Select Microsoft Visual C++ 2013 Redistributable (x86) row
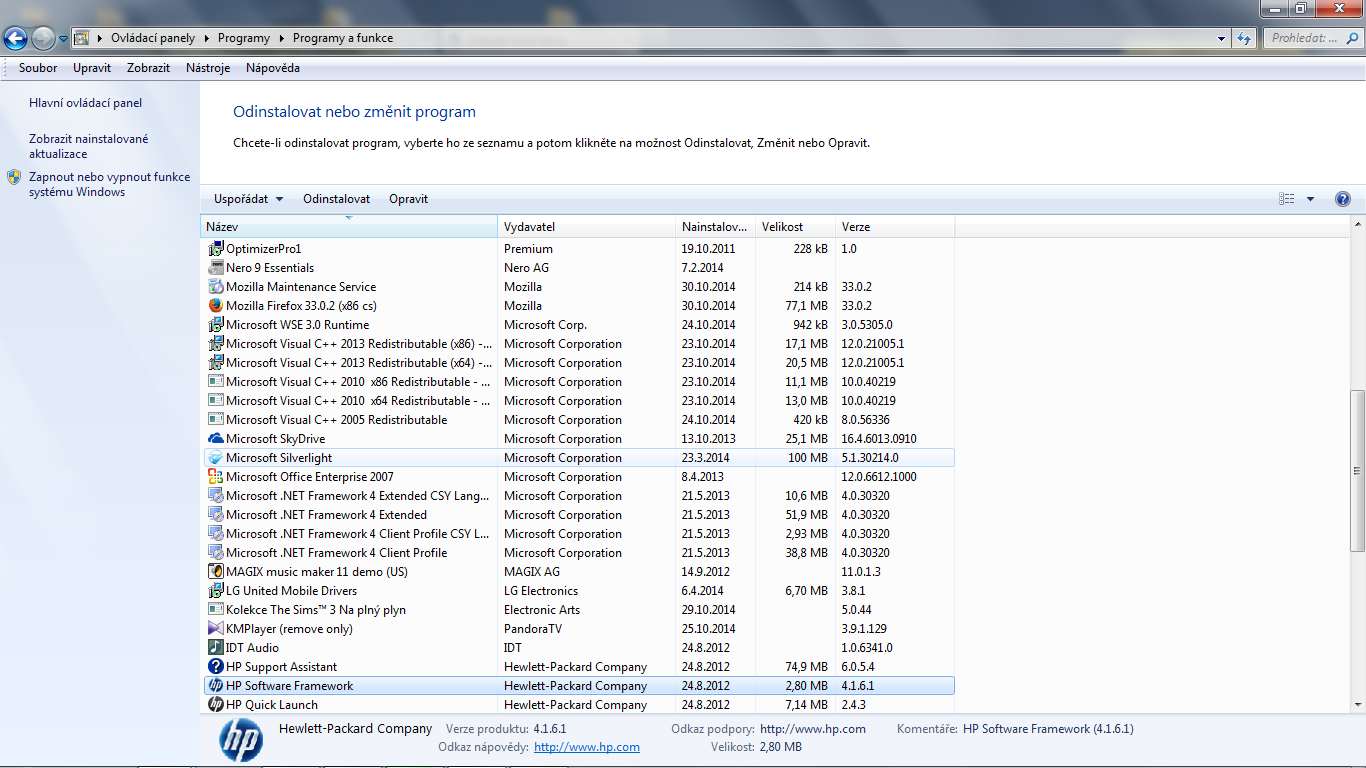 click(578, 344)
